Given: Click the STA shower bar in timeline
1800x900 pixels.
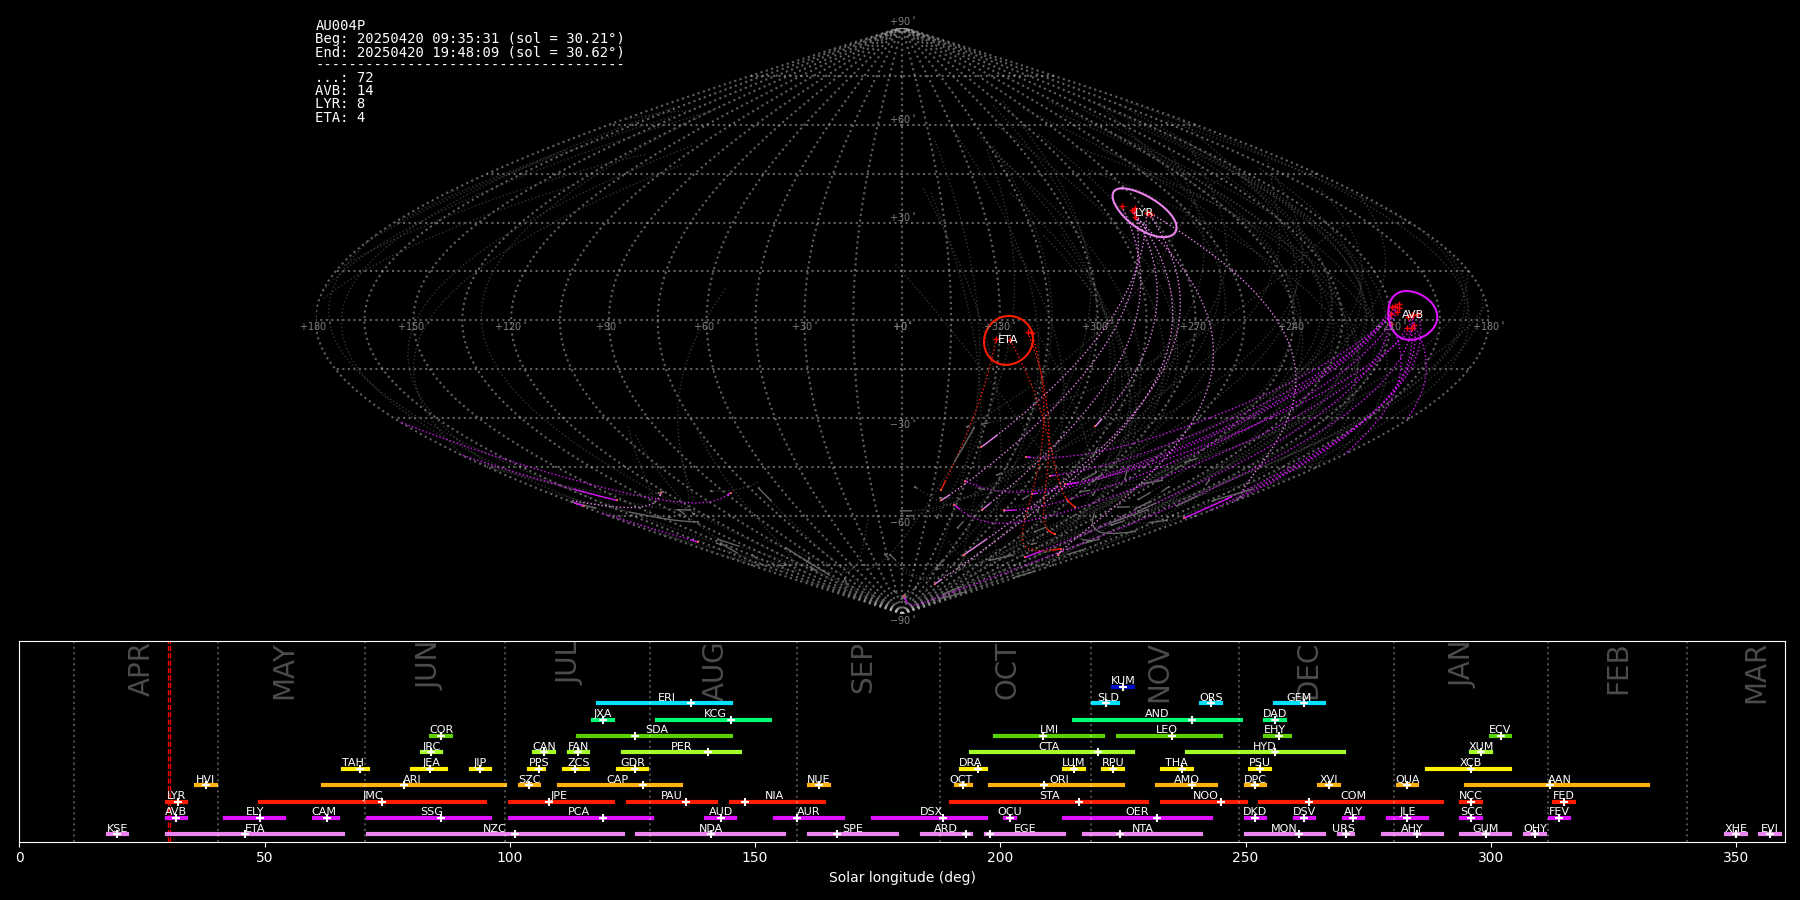Looking at the screenshot, I should click(1049, 802).
